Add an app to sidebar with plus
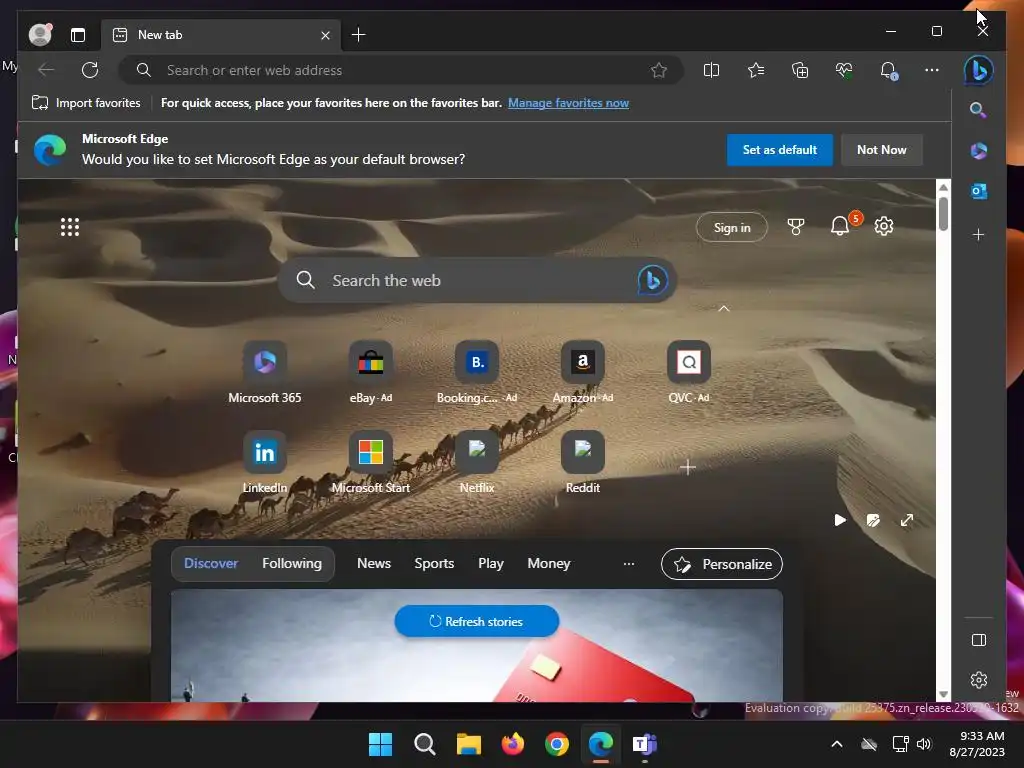 coord(978,234)
